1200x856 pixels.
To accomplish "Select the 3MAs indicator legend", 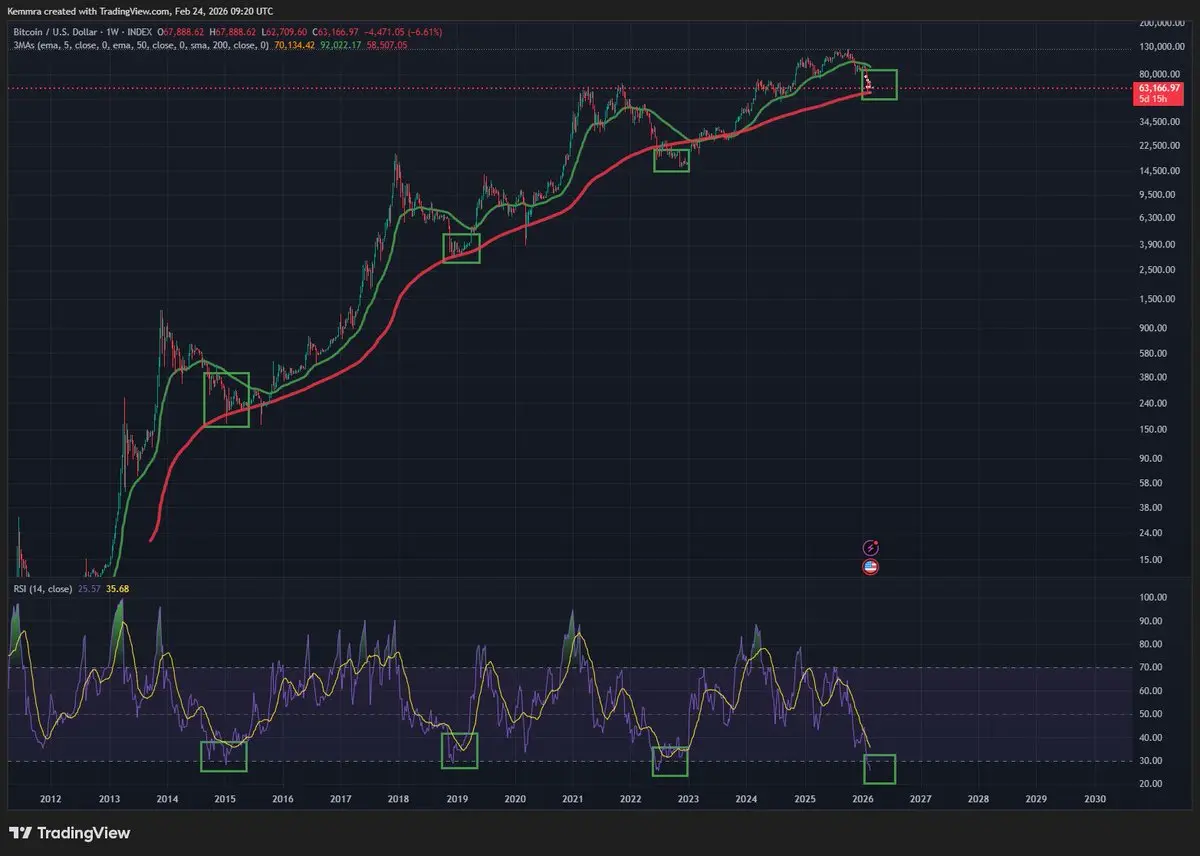I will [x=140, y=45].
